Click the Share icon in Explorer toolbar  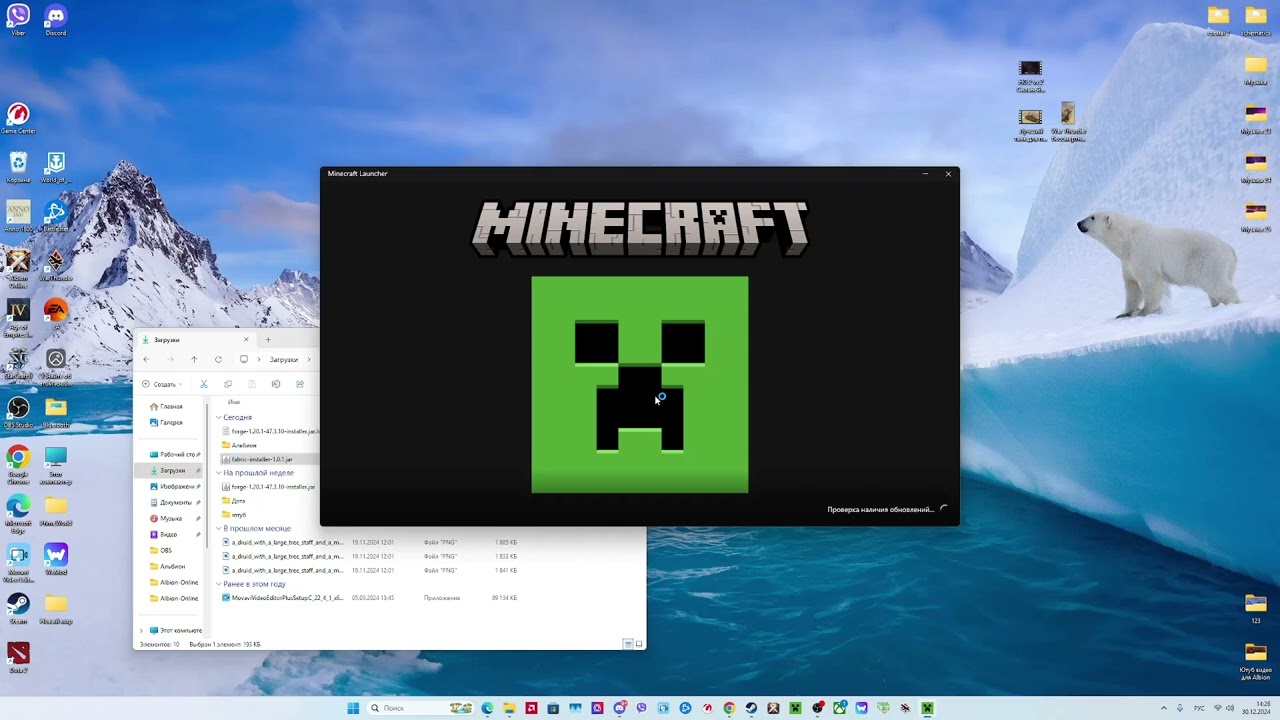coord(300,384)
